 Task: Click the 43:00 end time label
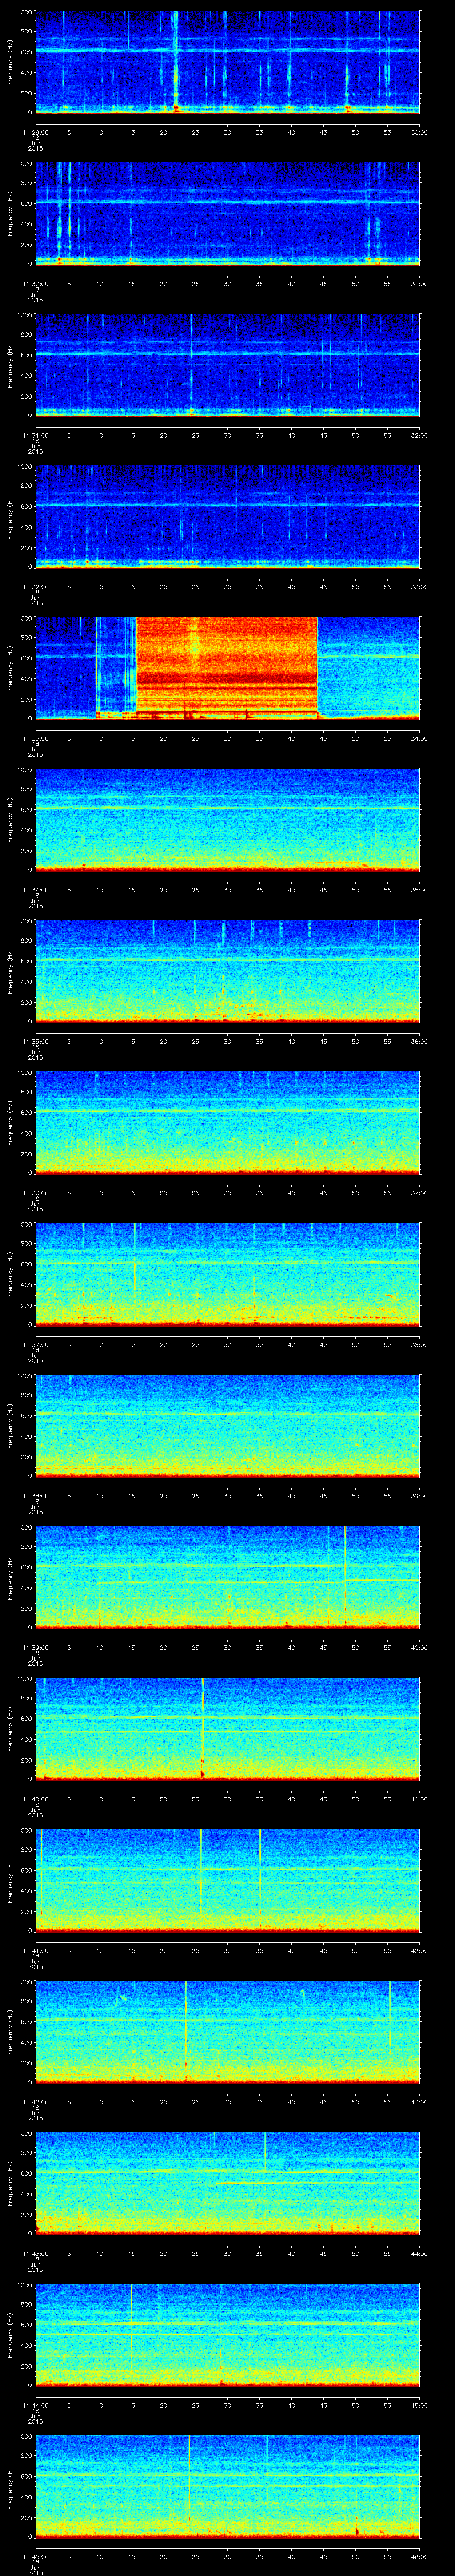tap(420, 2102)
